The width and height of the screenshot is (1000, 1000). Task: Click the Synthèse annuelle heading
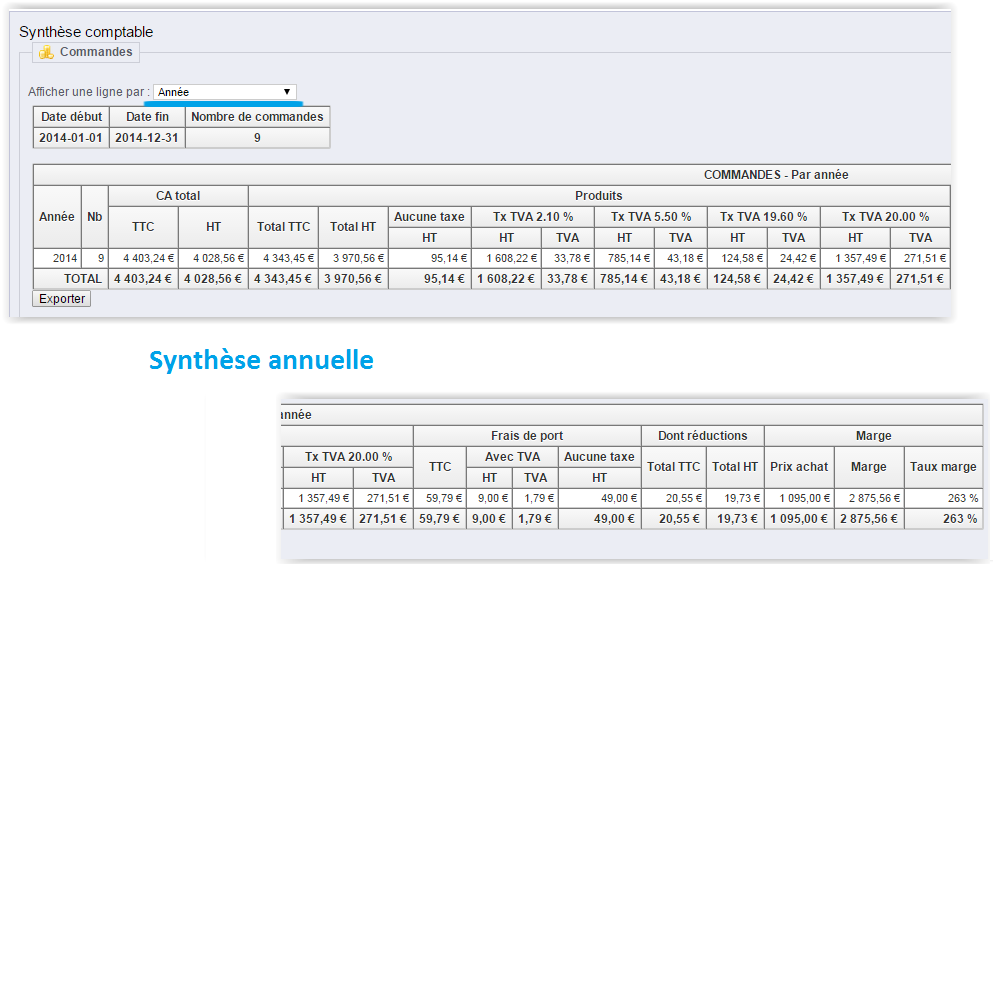pyautogui.click(x=261, y=360)
